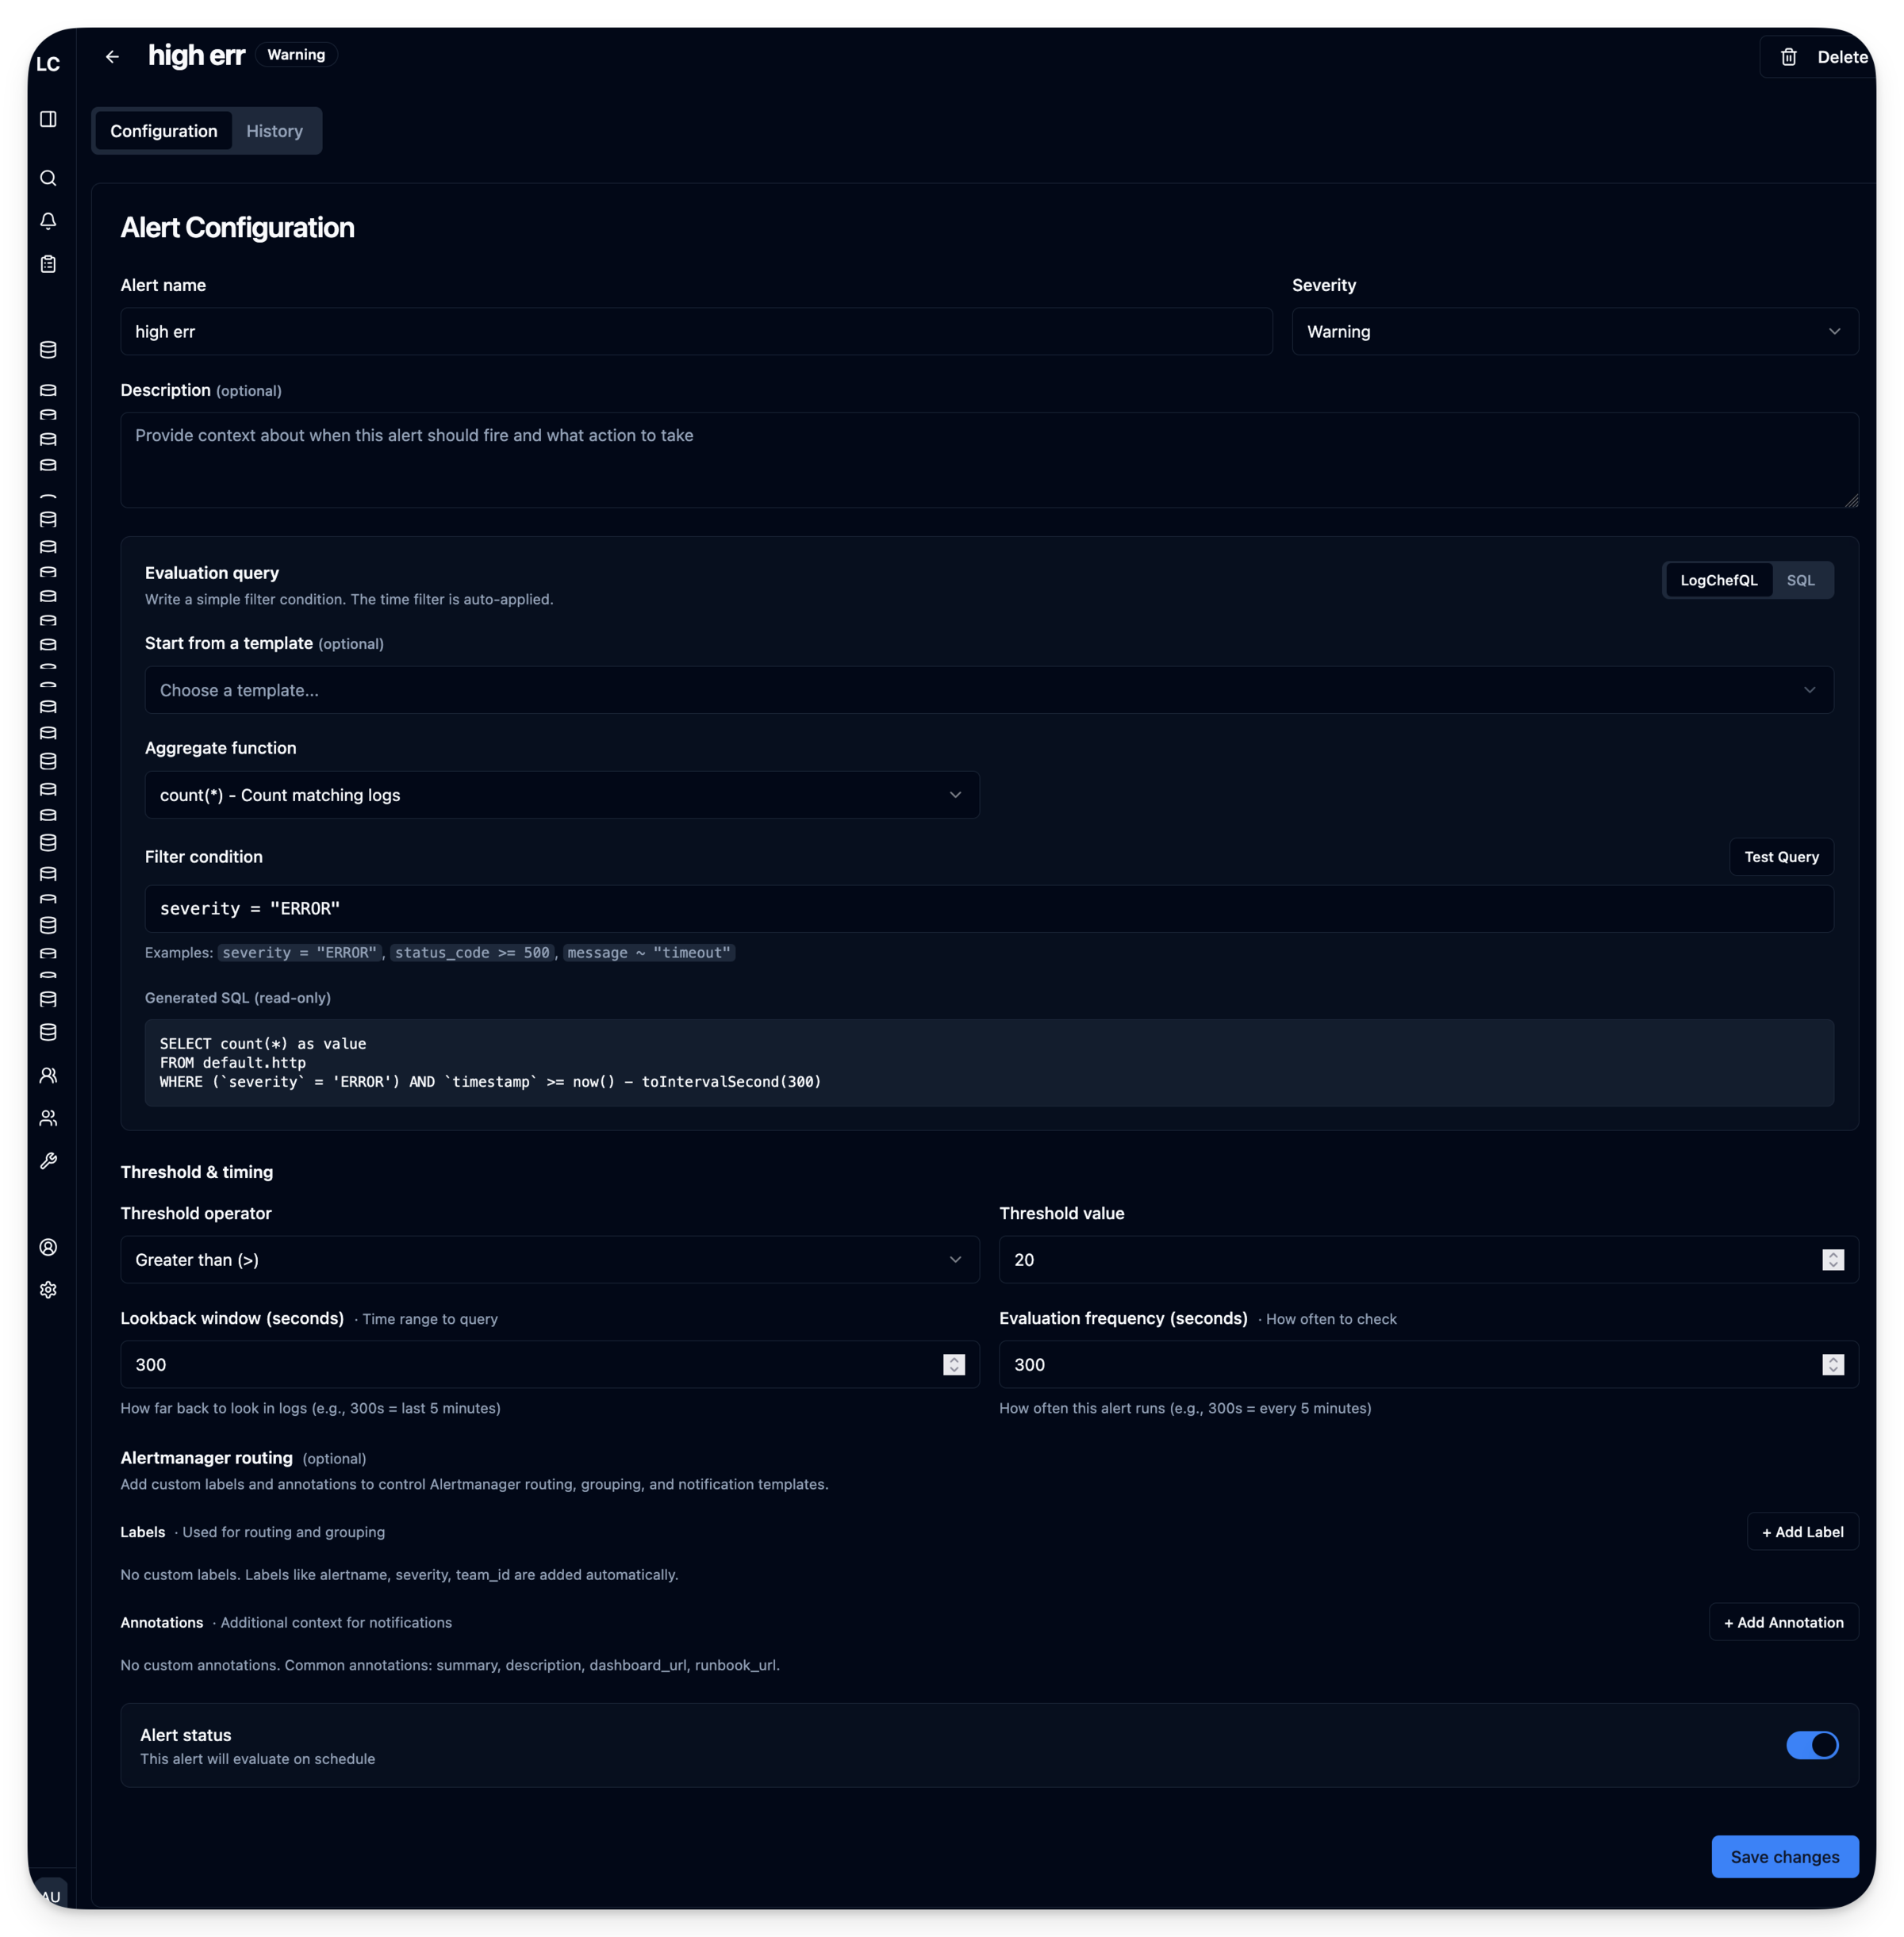Open the Aggregate function dropdown

click(x=561, y=794)
